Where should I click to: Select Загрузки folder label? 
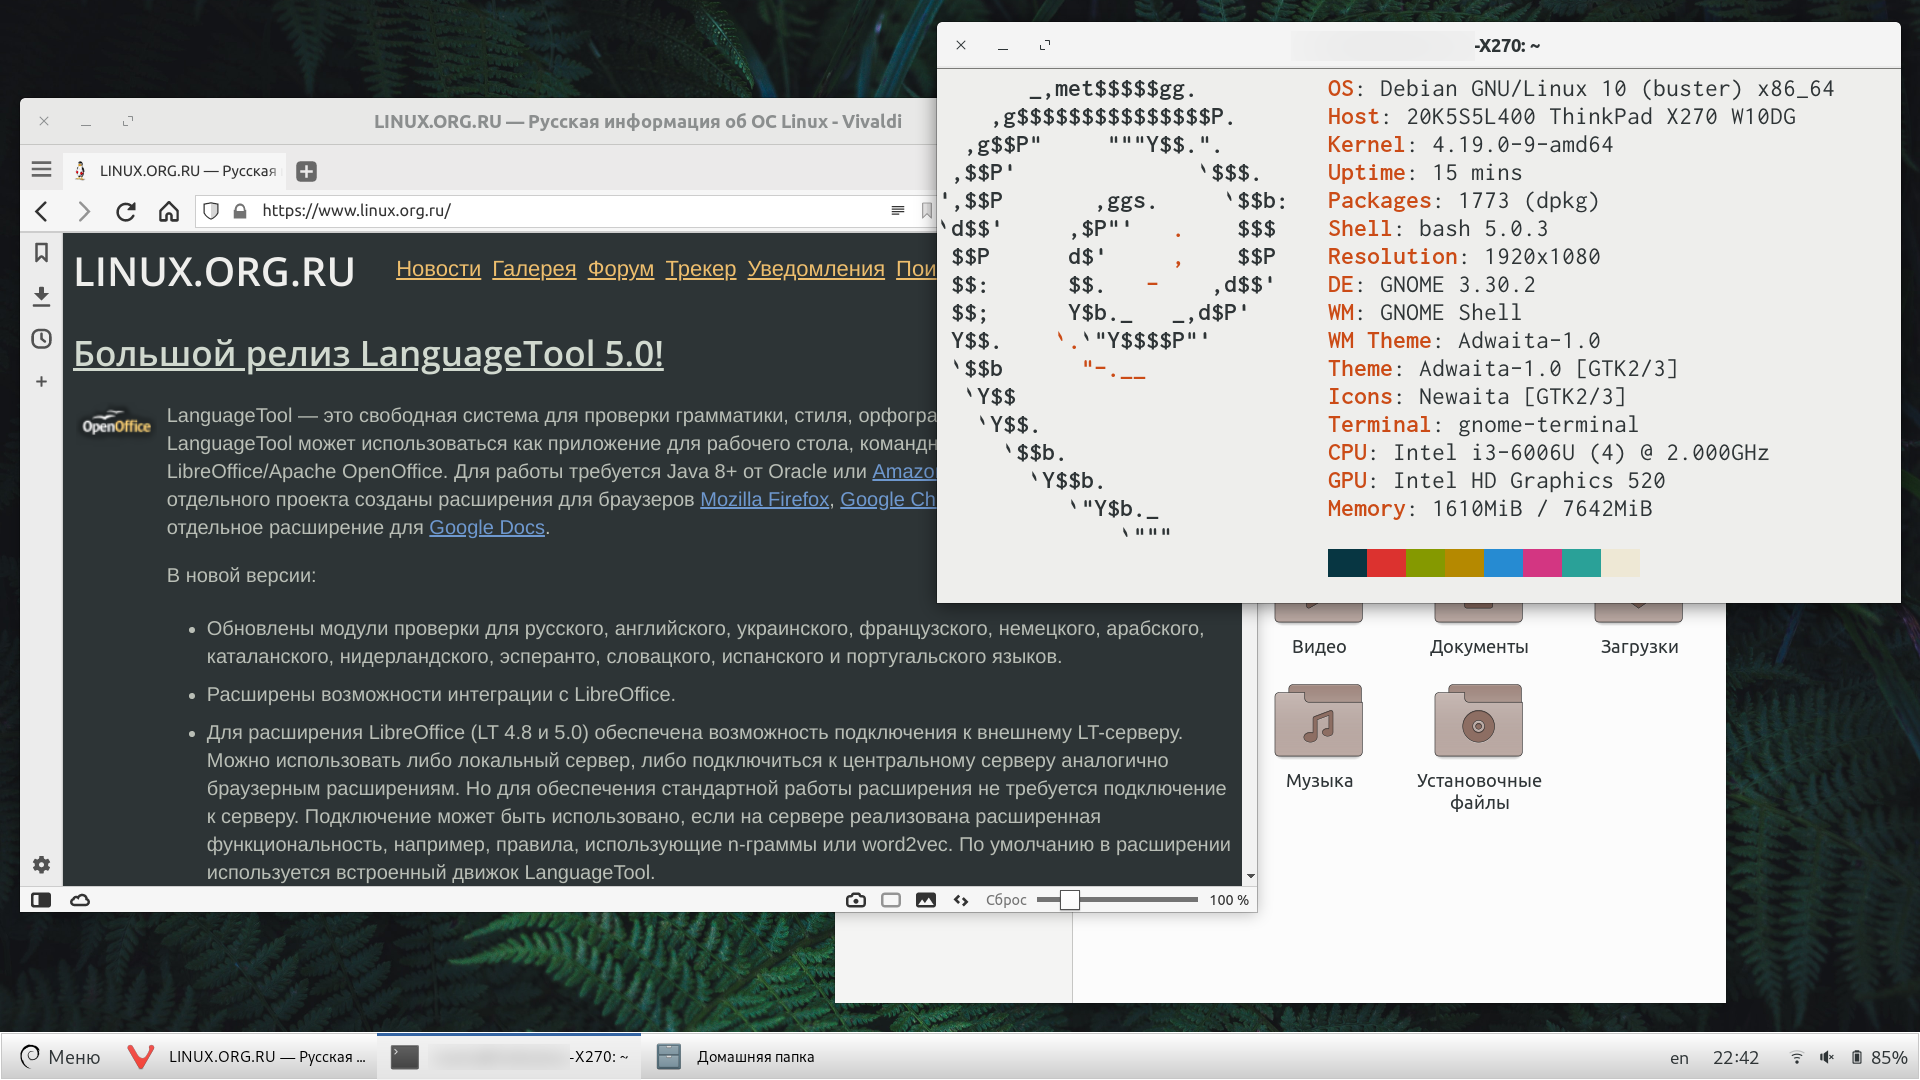pos(1639,647)
